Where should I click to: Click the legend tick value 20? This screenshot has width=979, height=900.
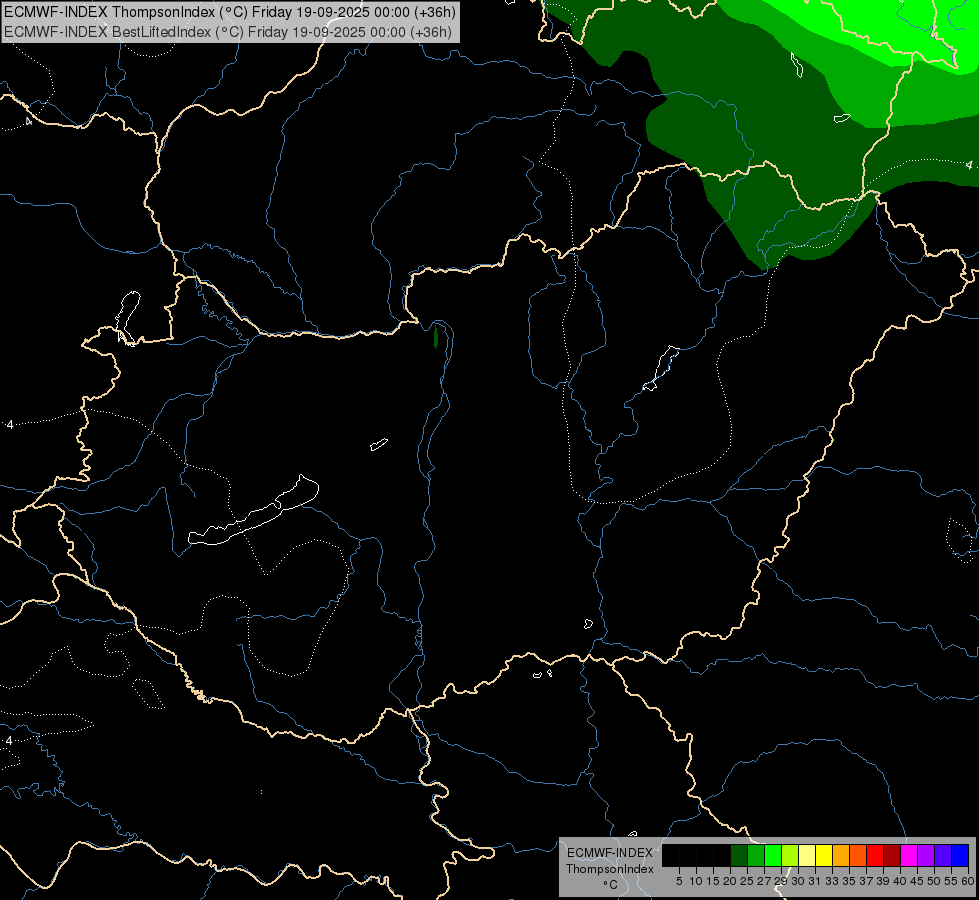pos(730,881)
